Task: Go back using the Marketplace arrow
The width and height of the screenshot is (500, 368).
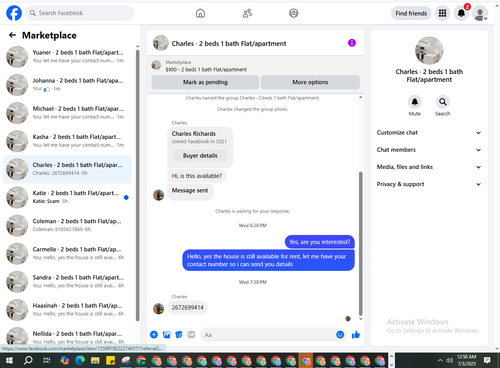Action: (12, 35)
